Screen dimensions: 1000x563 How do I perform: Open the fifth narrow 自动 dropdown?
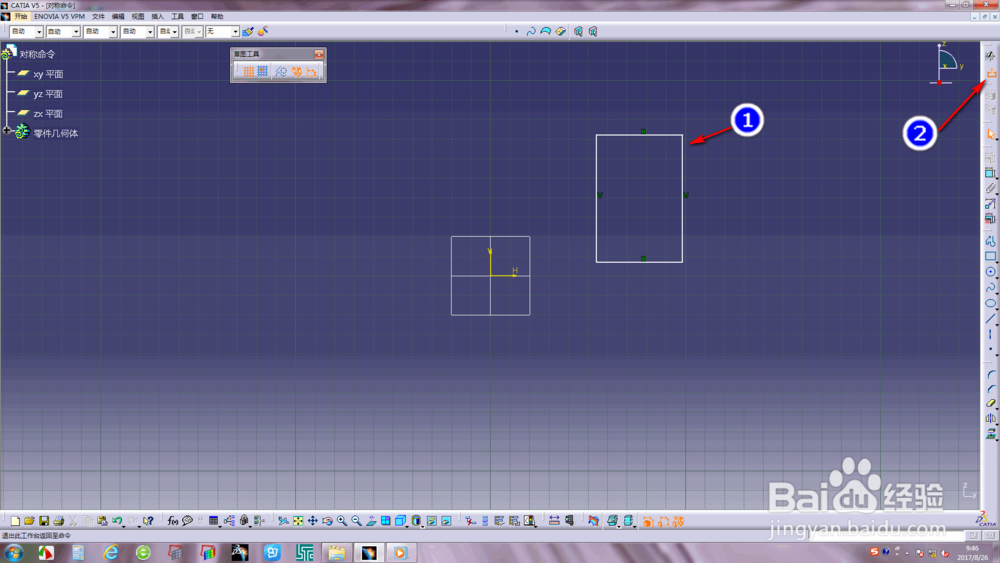(168, 31)
